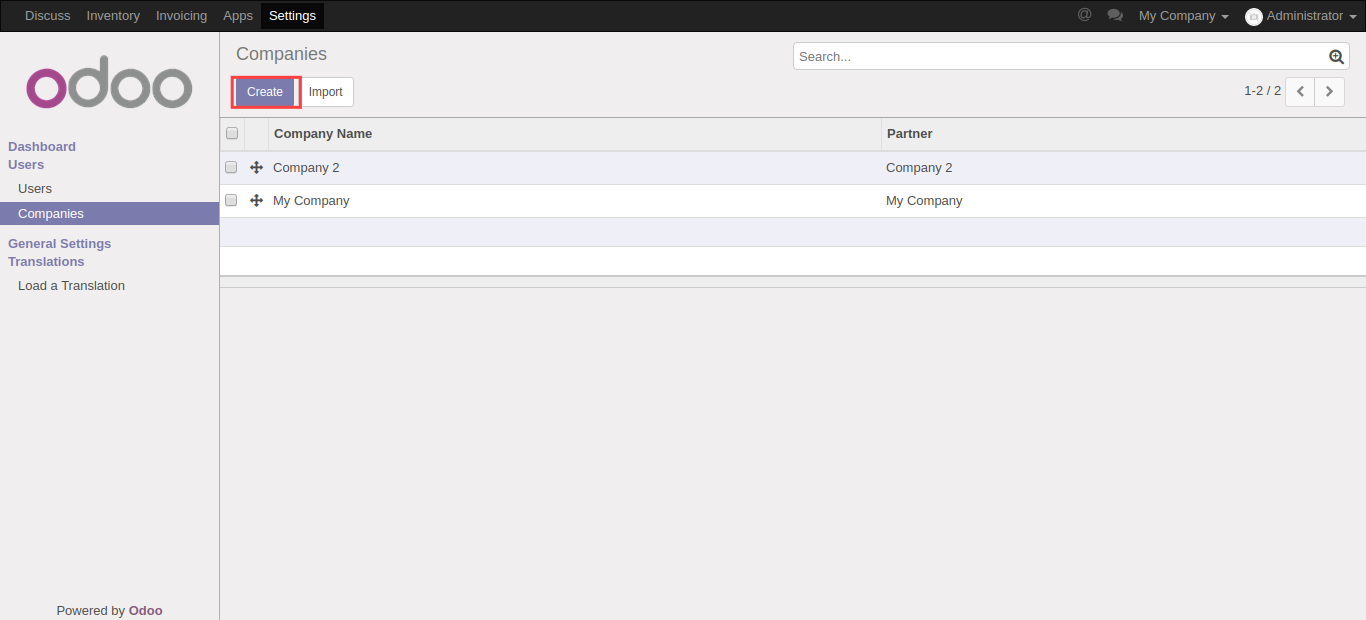Screen dimensions: 1366x620
Task: Go to previous page arrow
Action: (1300, 91)
